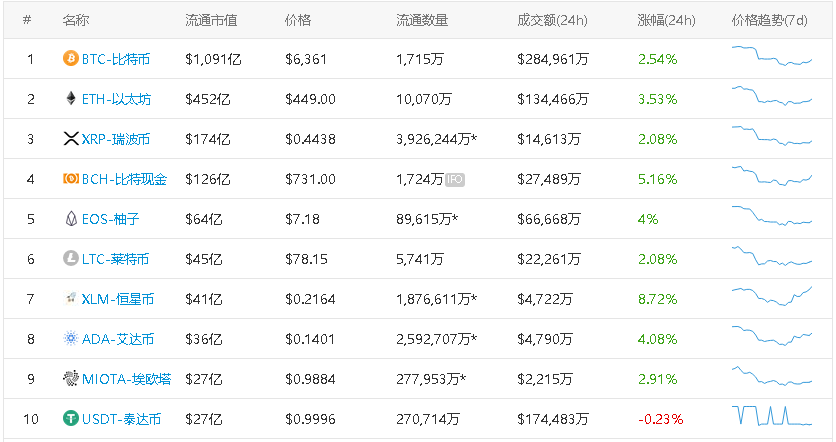View MIOTA 7-day price trend chart
This screenshot has width=836, height=442.
772,375
